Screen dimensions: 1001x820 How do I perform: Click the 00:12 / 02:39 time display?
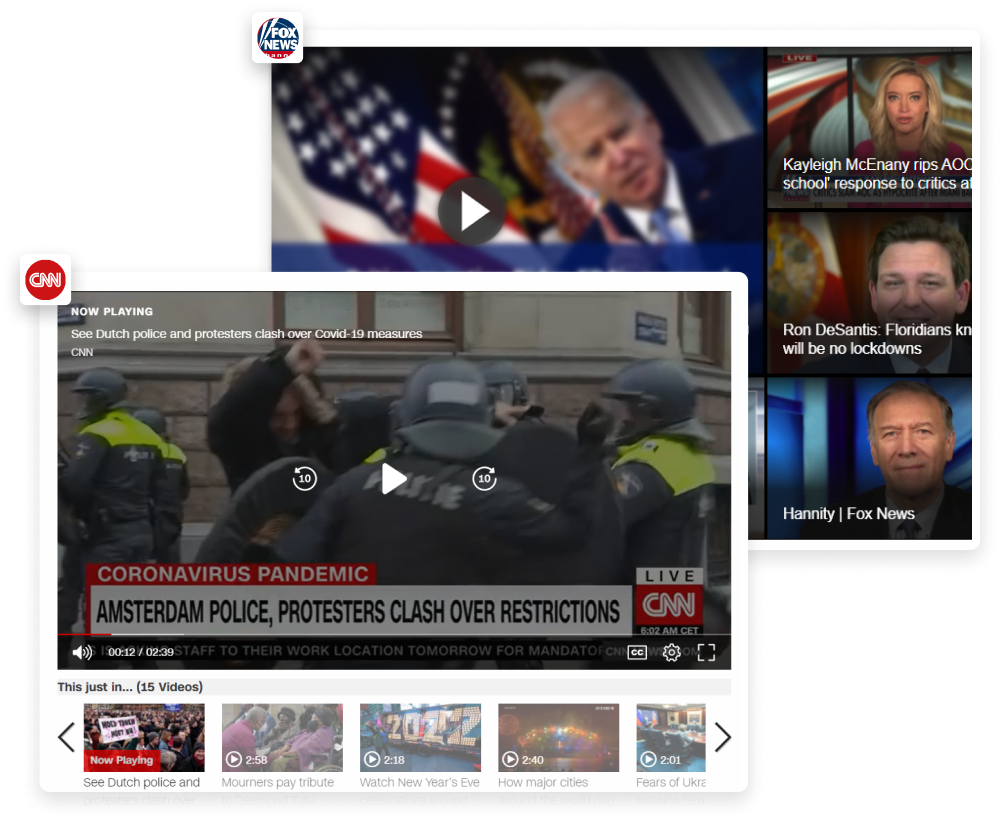(x=140, y=652)
